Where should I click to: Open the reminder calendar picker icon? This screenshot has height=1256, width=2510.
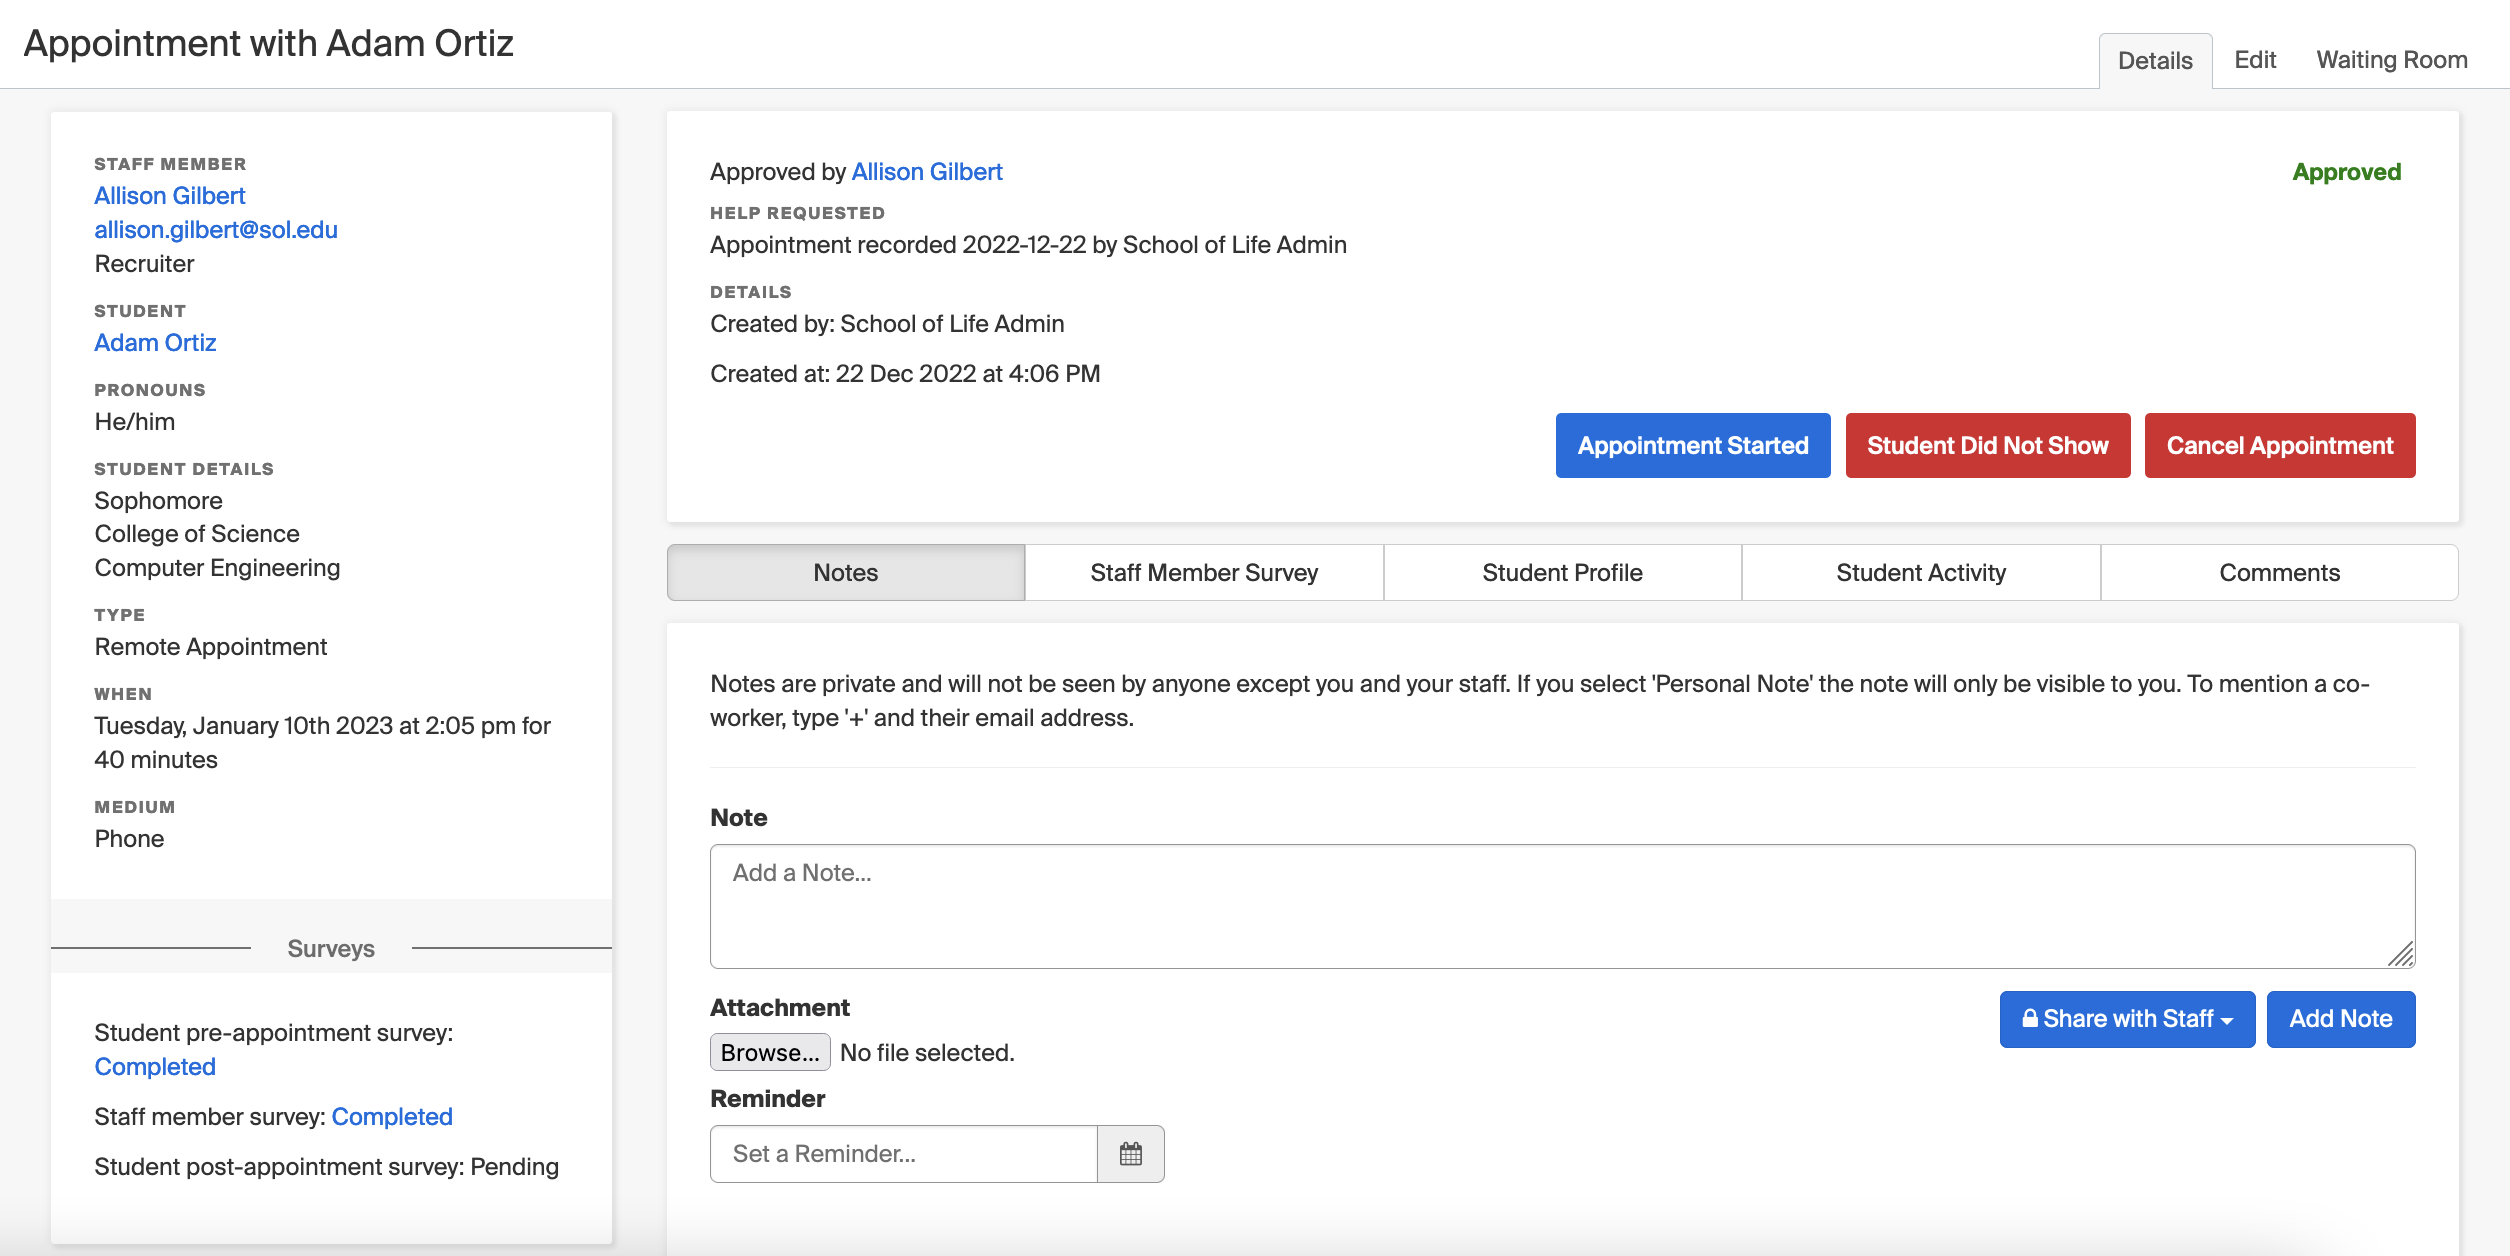click(x=1131, y=1154)
